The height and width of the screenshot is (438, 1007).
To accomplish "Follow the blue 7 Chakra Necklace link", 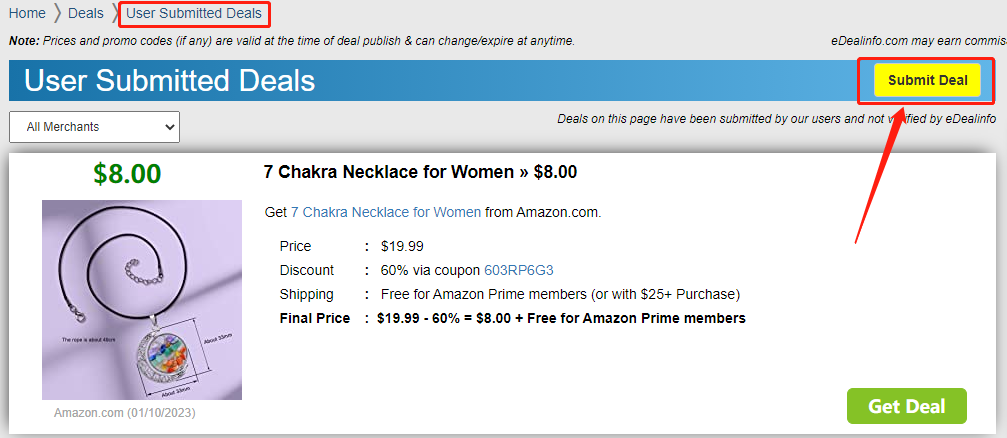I will (385, 212).
